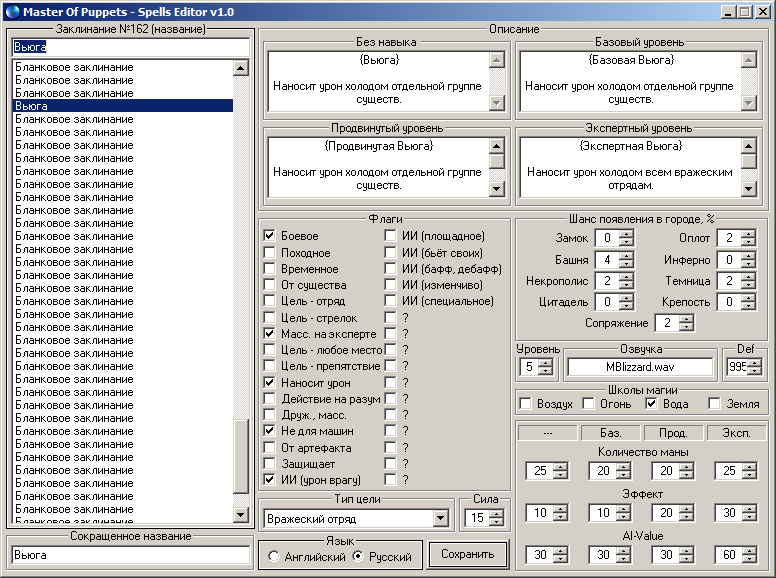The width and height of the screenshot is (776, 578).
Task: Uncheck the Боевое flag checkbox
Action: tap(269, 236)
